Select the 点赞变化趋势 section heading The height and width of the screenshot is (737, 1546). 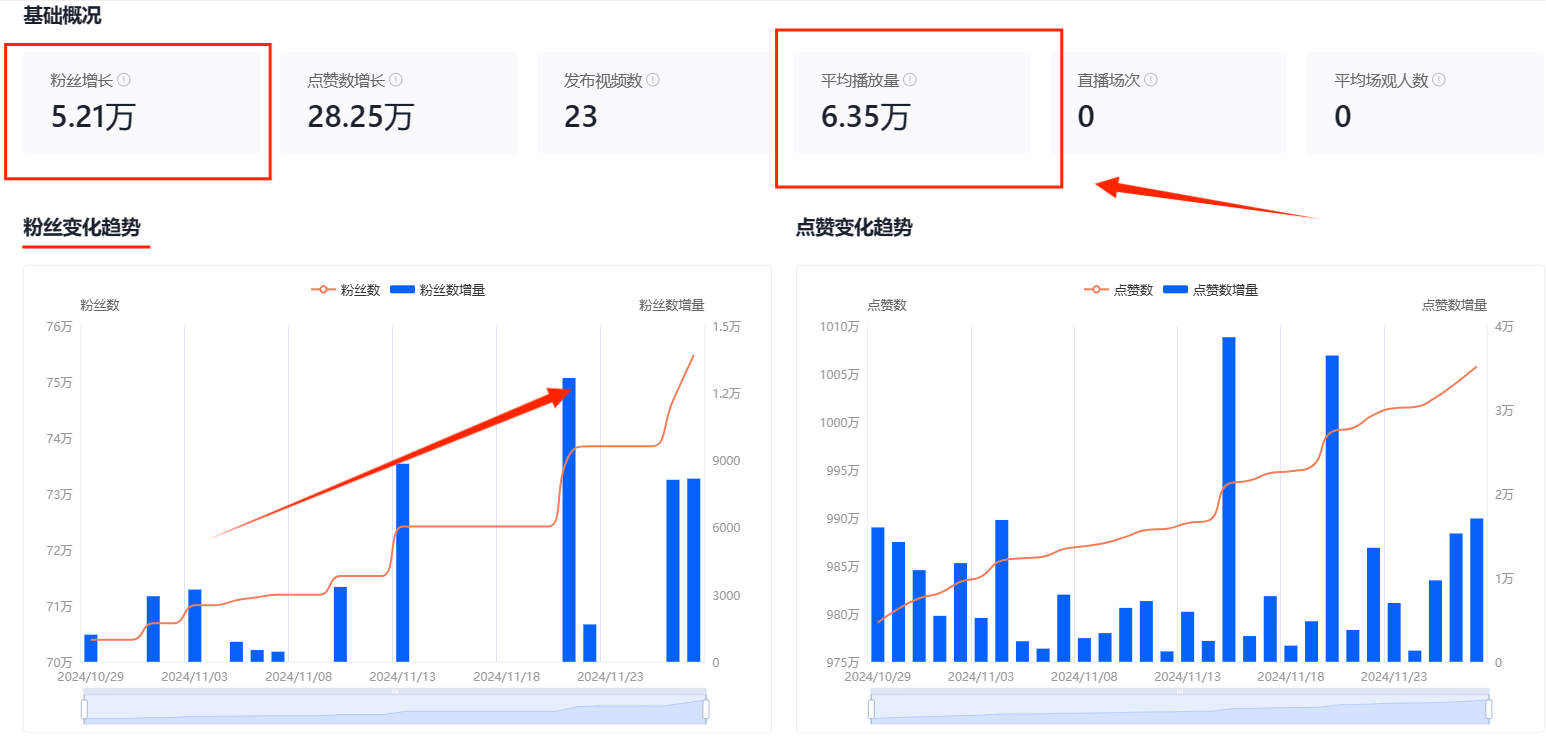854,228
